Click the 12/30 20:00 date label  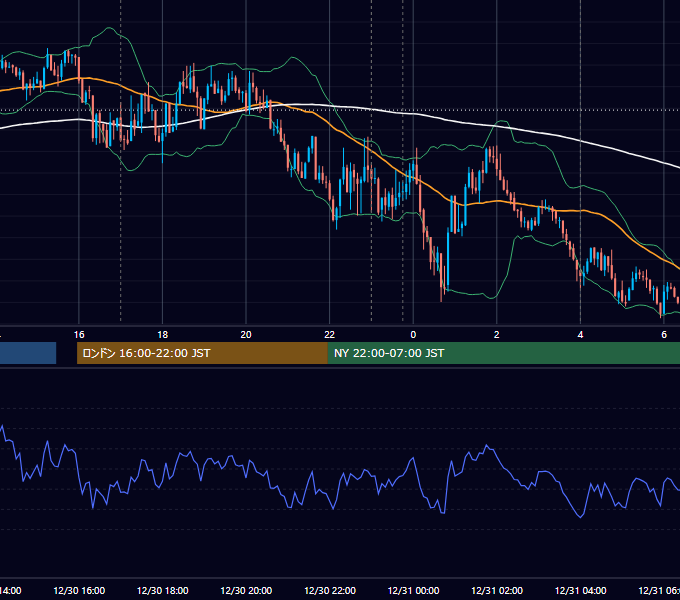coord(246,590)
